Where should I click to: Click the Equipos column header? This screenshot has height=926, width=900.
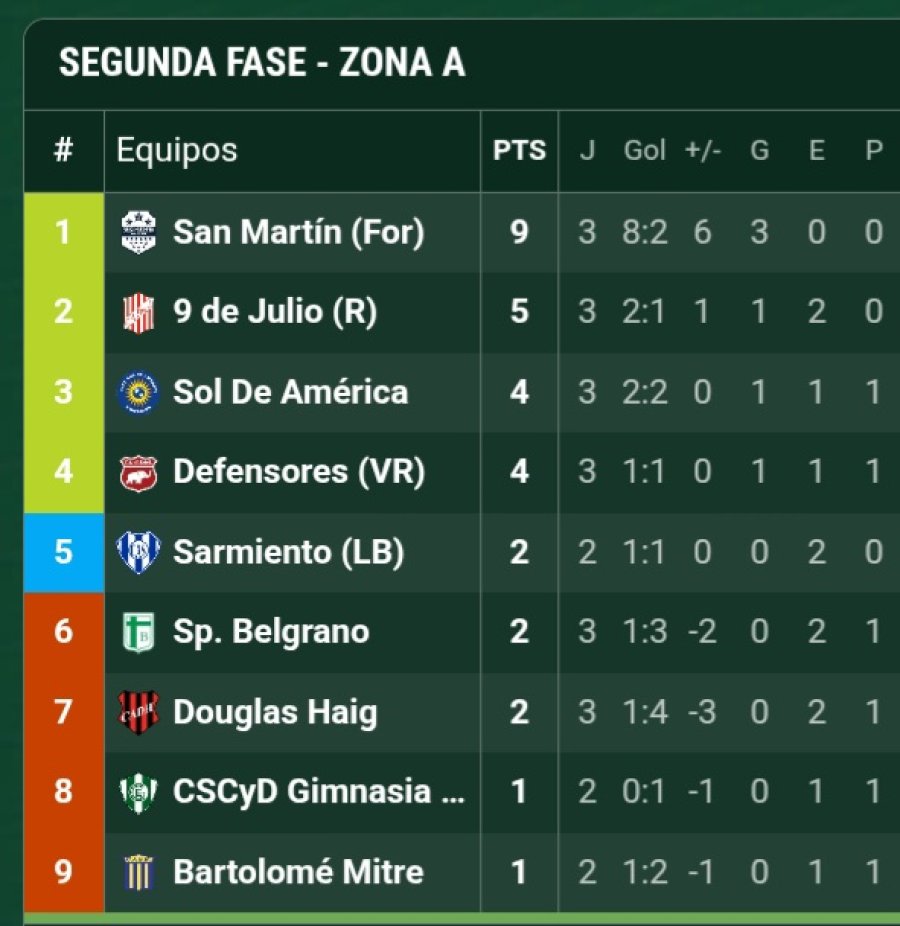pos(177,151)
